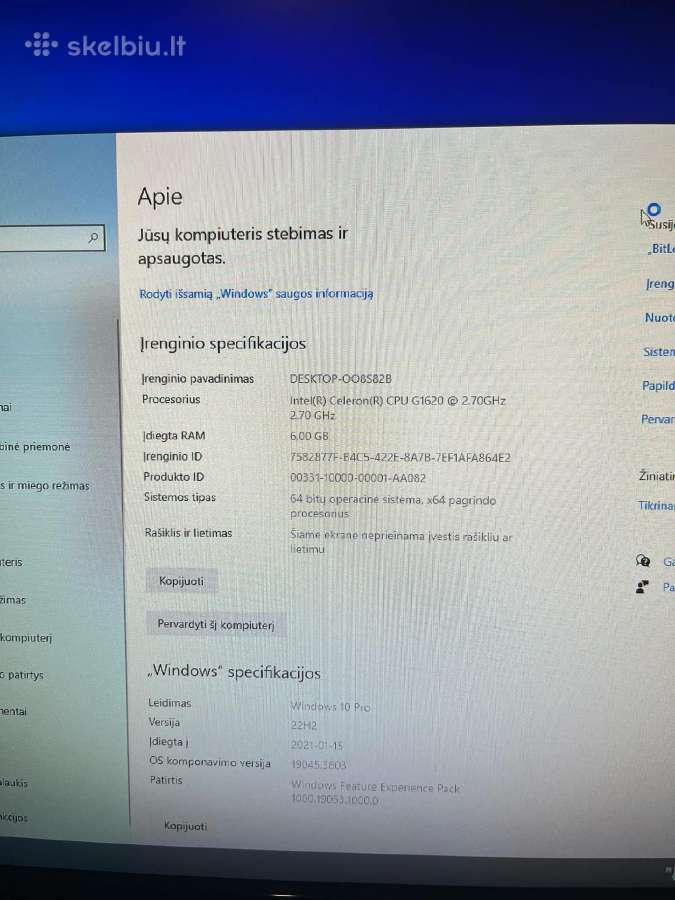
Task: Focus the settings search field
Action: coord(52,238)
